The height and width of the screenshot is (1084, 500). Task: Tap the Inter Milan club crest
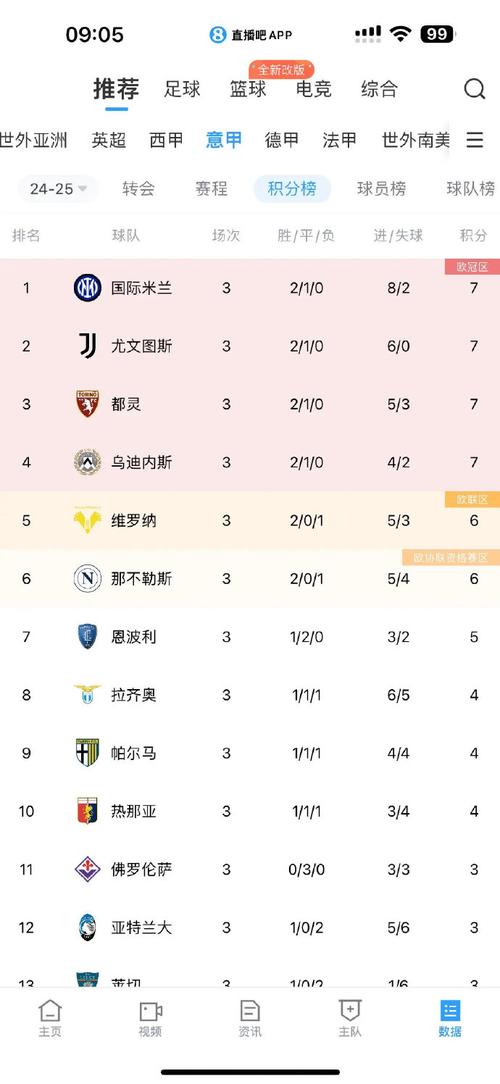point(88,288)
